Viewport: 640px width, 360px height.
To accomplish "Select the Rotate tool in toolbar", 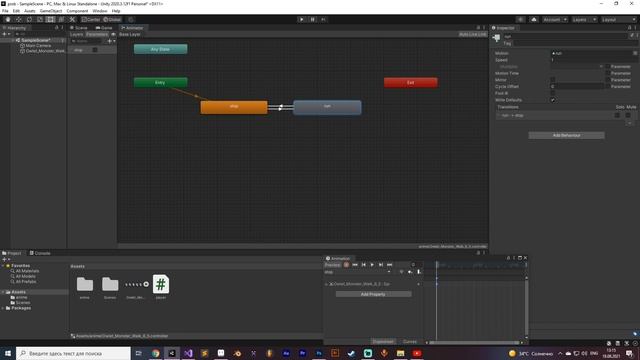I will (x=29, y=20).
